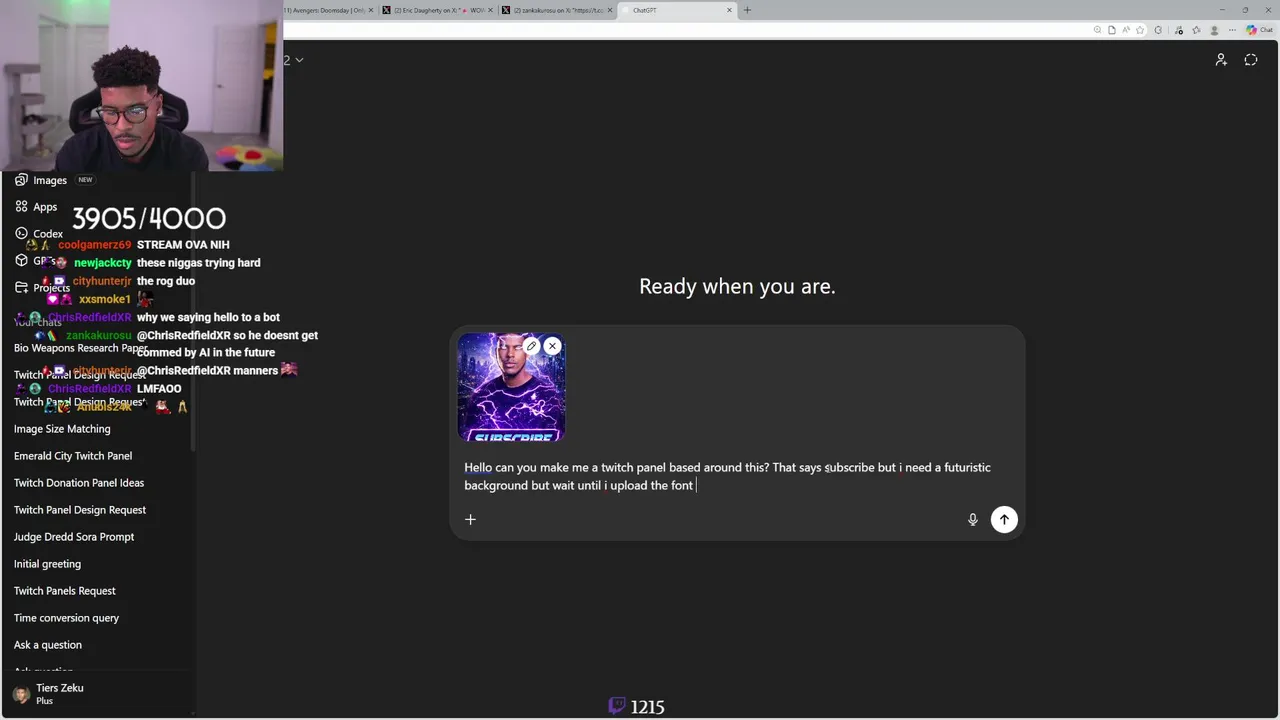Open Copilot Chat button in browser
The image size is (1280, 720).
pos(1259,30)
